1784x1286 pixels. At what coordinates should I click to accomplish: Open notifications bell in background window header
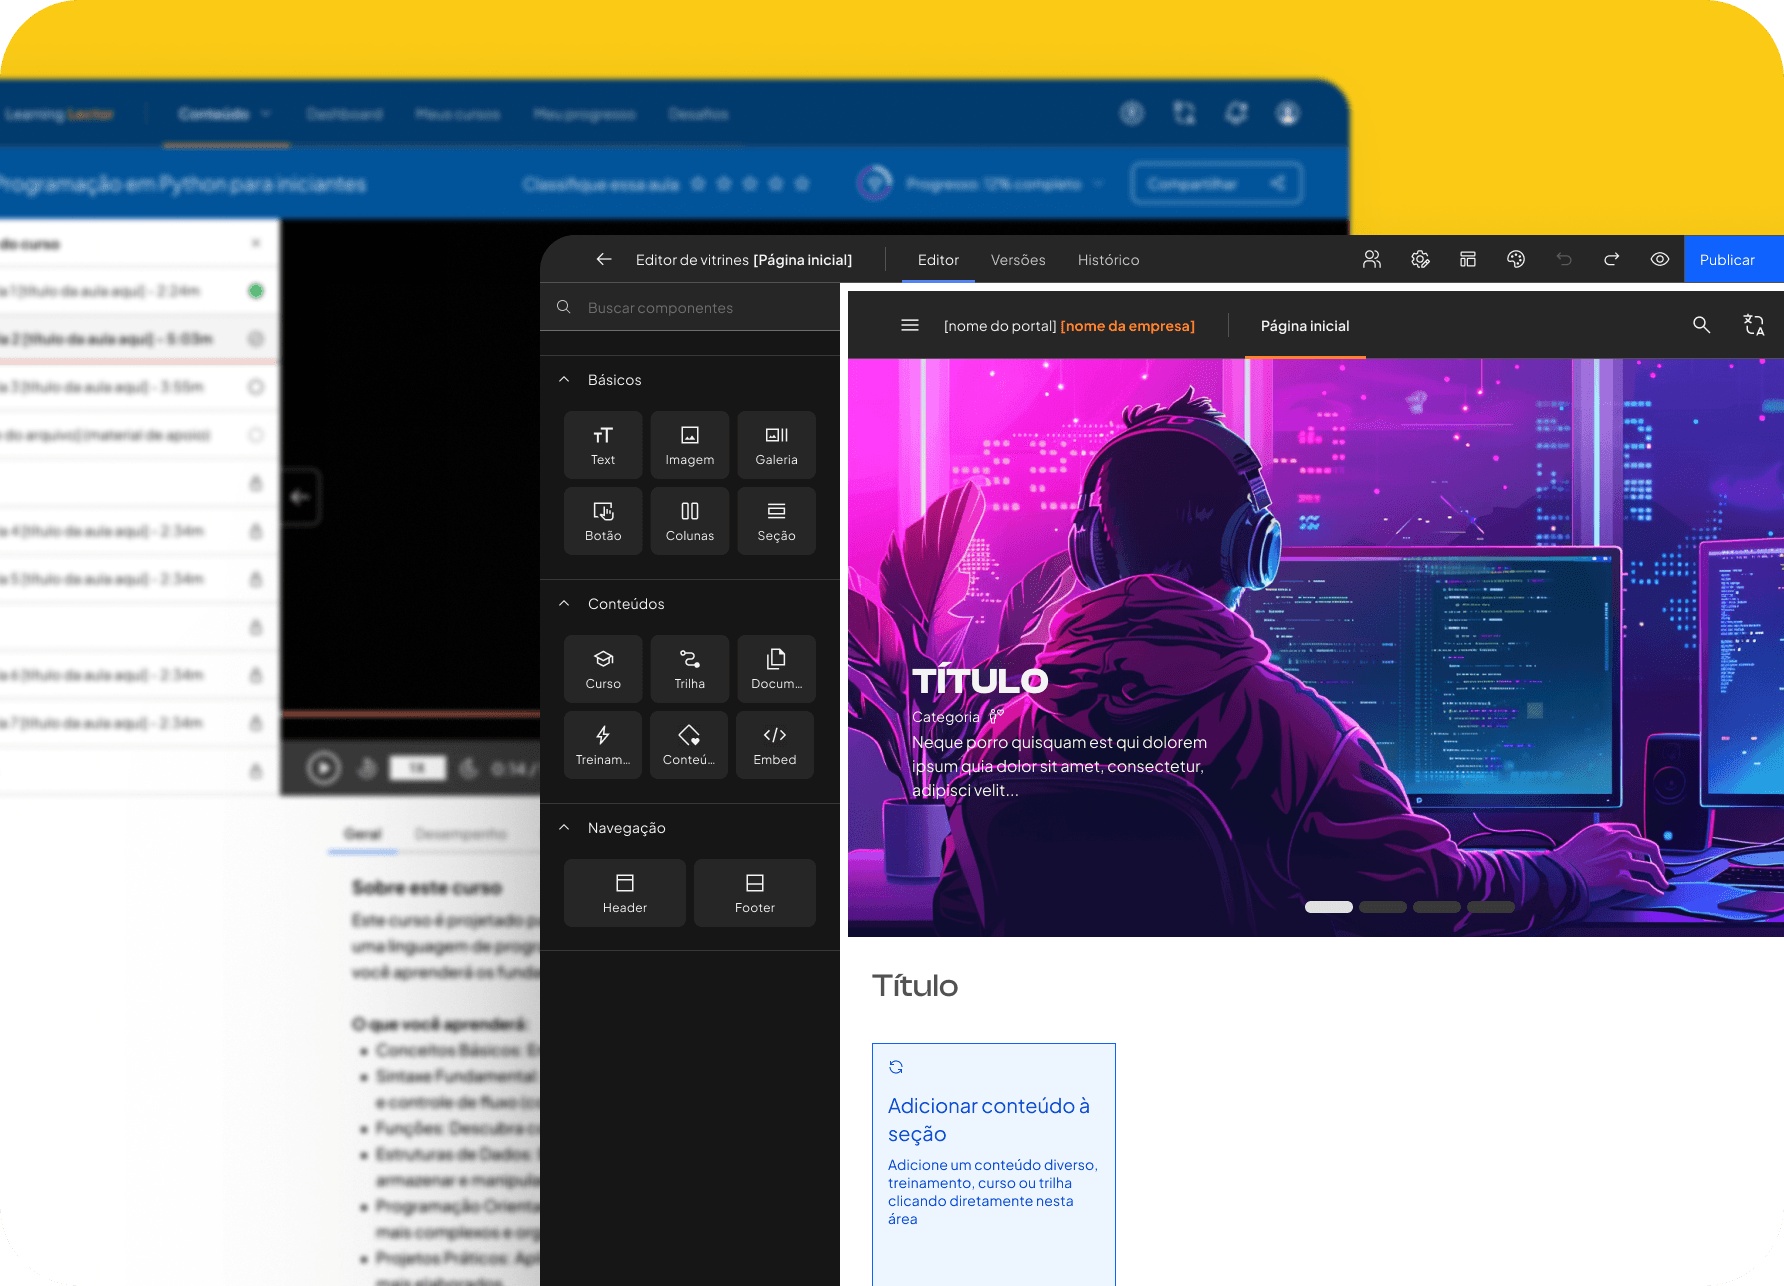click(1236, 114)
